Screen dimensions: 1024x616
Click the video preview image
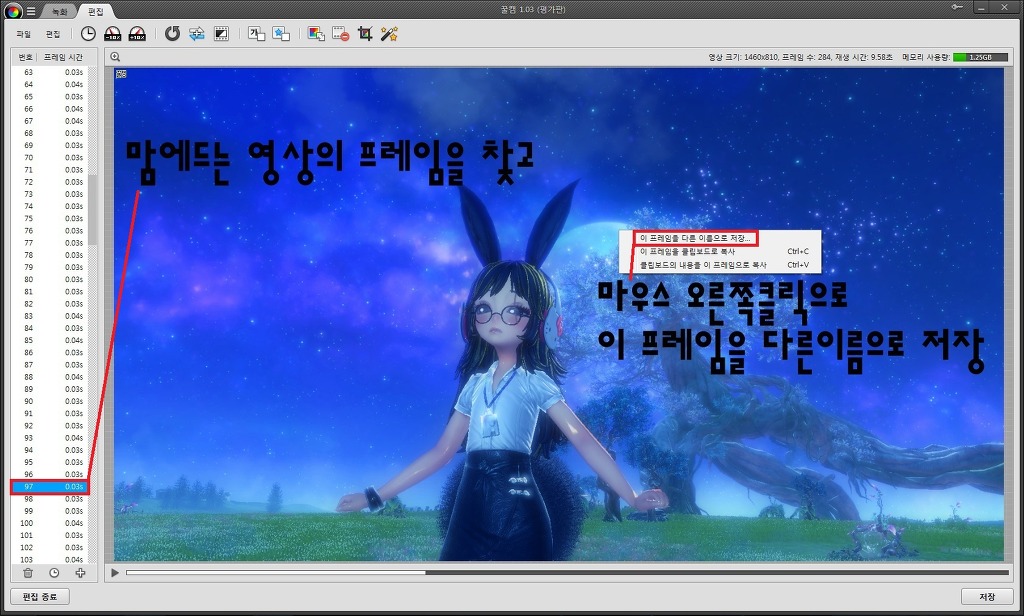pyautogui.click(x=558, y=314)
